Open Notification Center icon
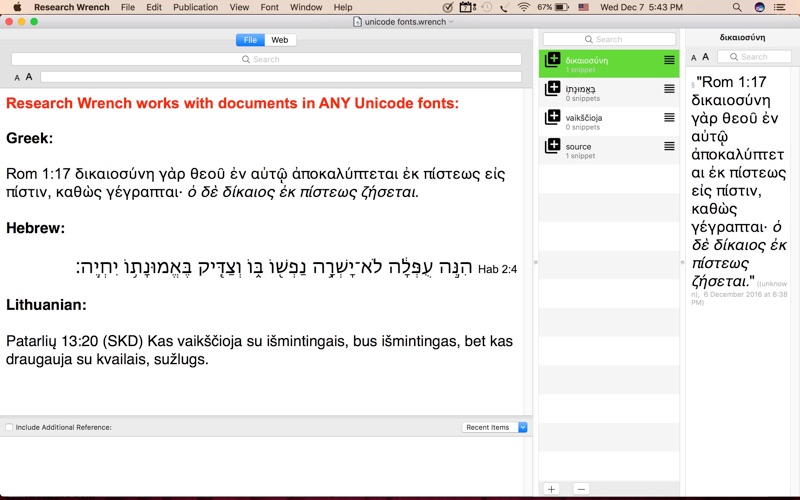The height and width of the screenshot is (500, 800). 780,7
